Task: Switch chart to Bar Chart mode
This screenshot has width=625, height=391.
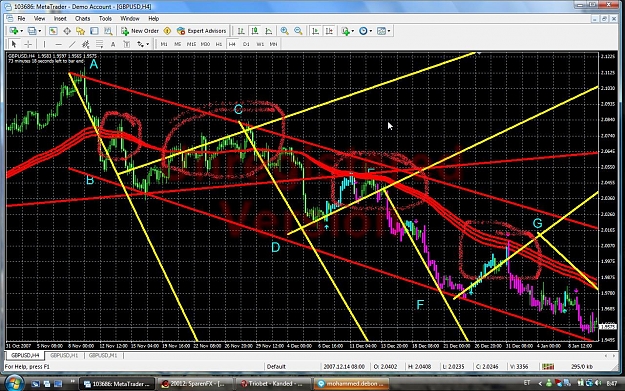Action: point(241,31)
